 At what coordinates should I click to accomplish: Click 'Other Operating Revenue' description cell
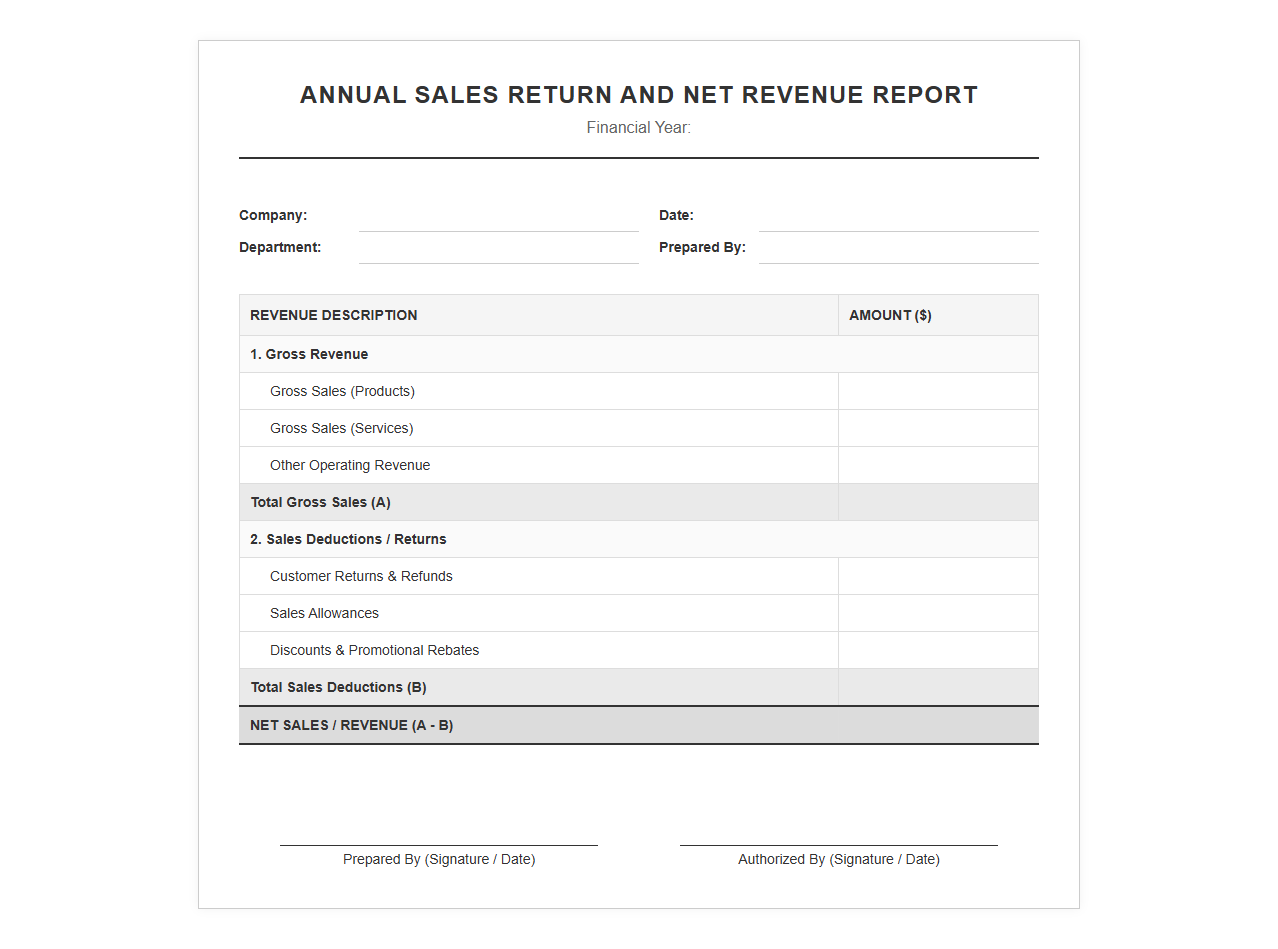click(x=539, y=465)
